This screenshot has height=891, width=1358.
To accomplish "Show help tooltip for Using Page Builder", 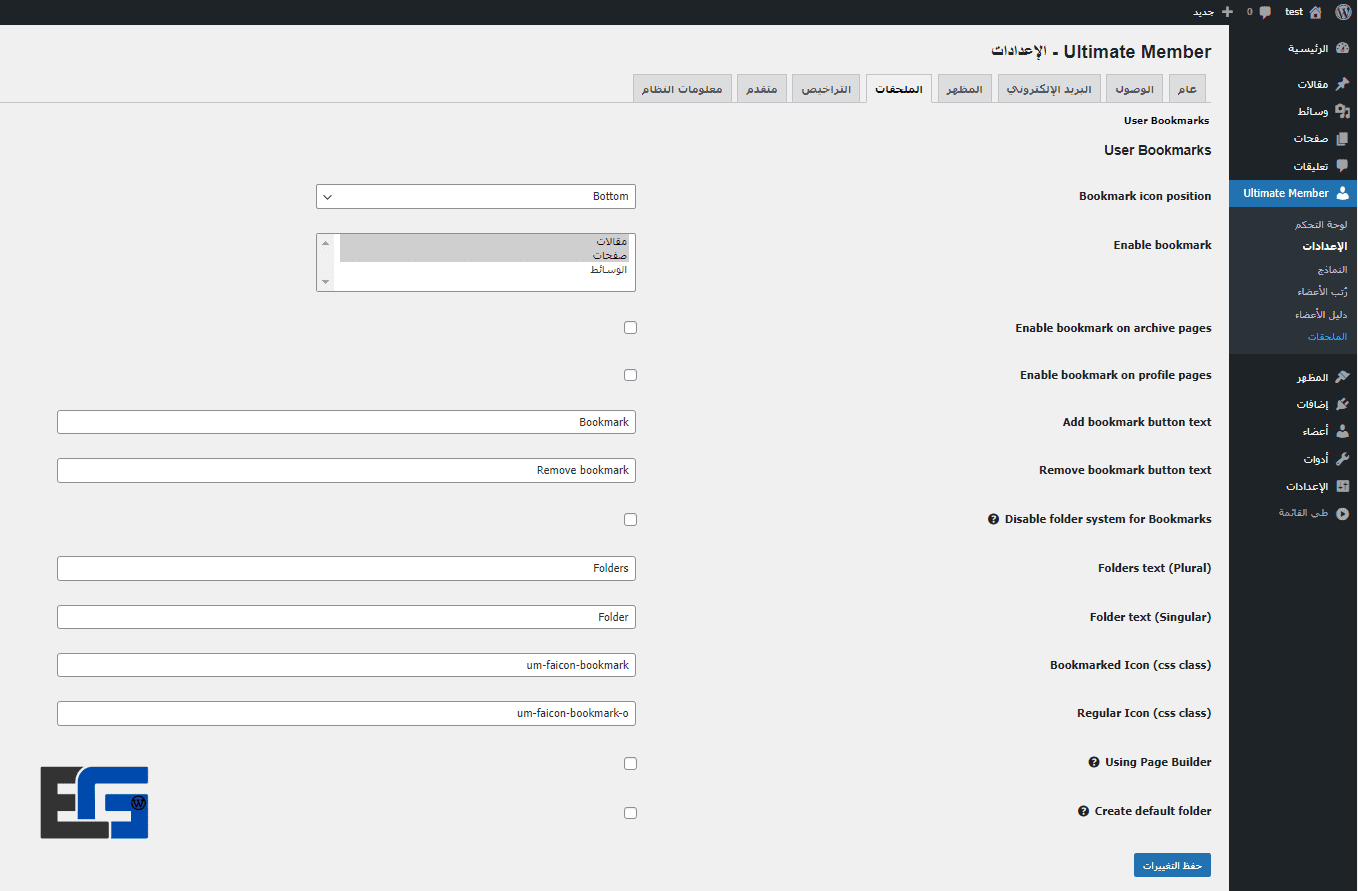I will (x=1093, y=762).
